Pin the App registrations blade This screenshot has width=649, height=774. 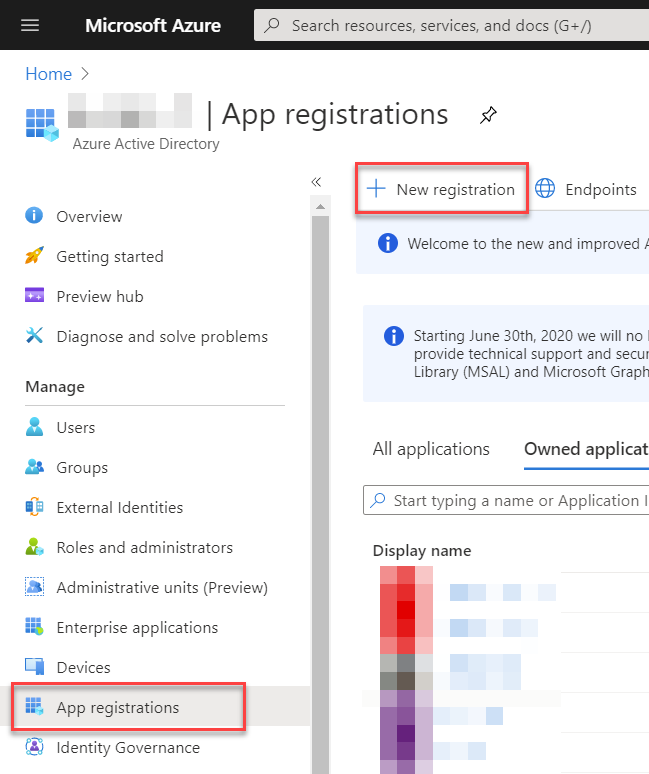click(488, 116)
